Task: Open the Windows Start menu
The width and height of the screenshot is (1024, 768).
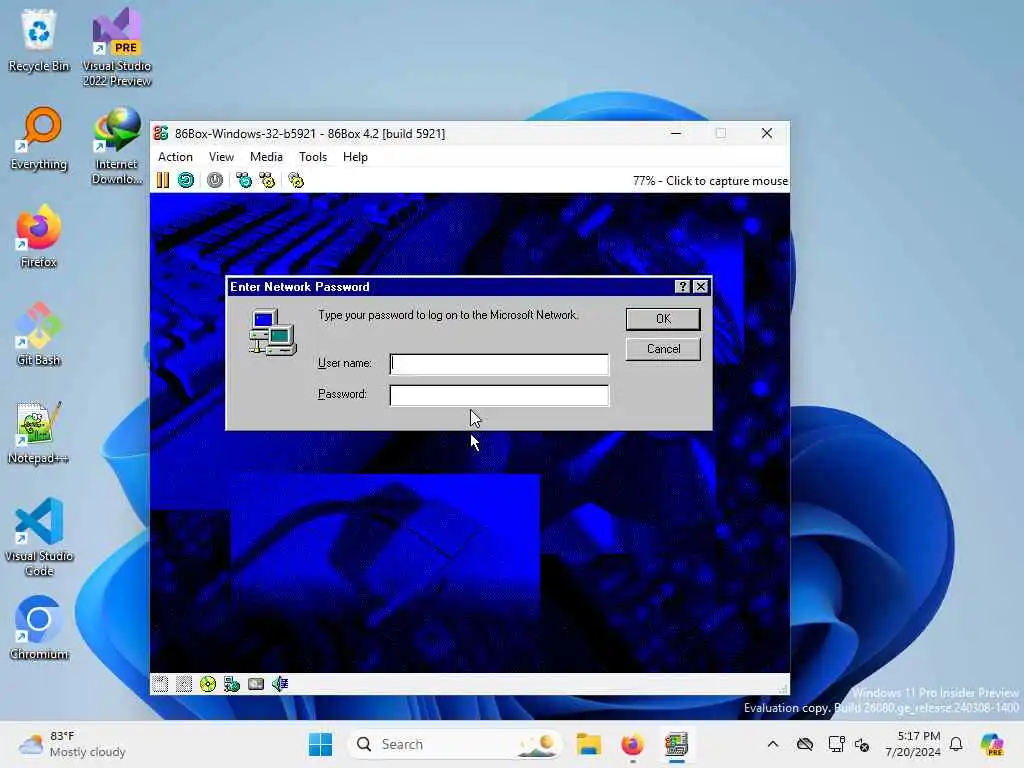Action: click(x=320, y=744)
